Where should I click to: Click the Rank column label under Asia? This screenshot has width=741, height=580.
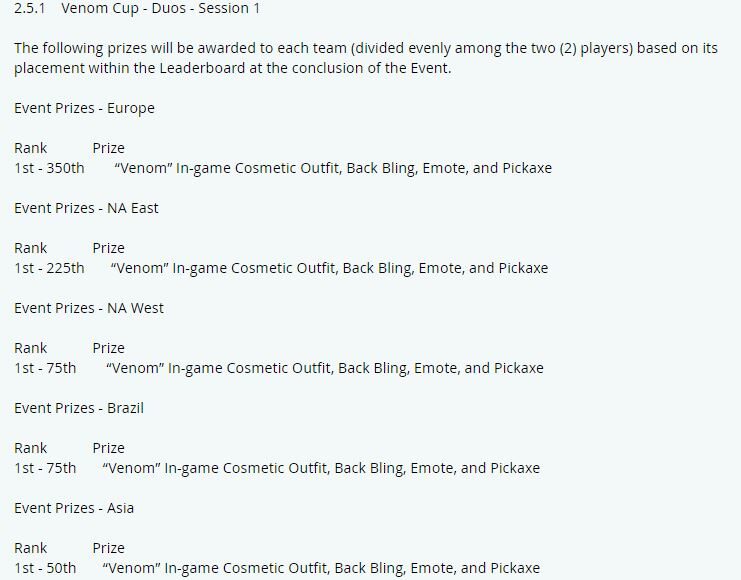pyautogui.click(x=31, y=548)
